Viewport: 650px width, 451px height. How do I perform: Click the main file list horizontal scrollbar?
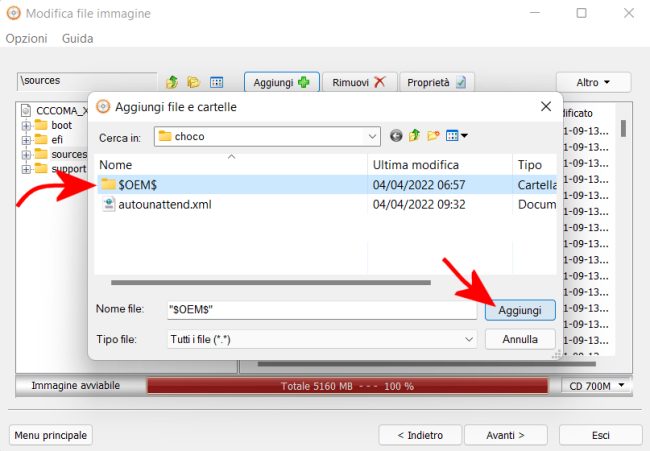(427, 364)
